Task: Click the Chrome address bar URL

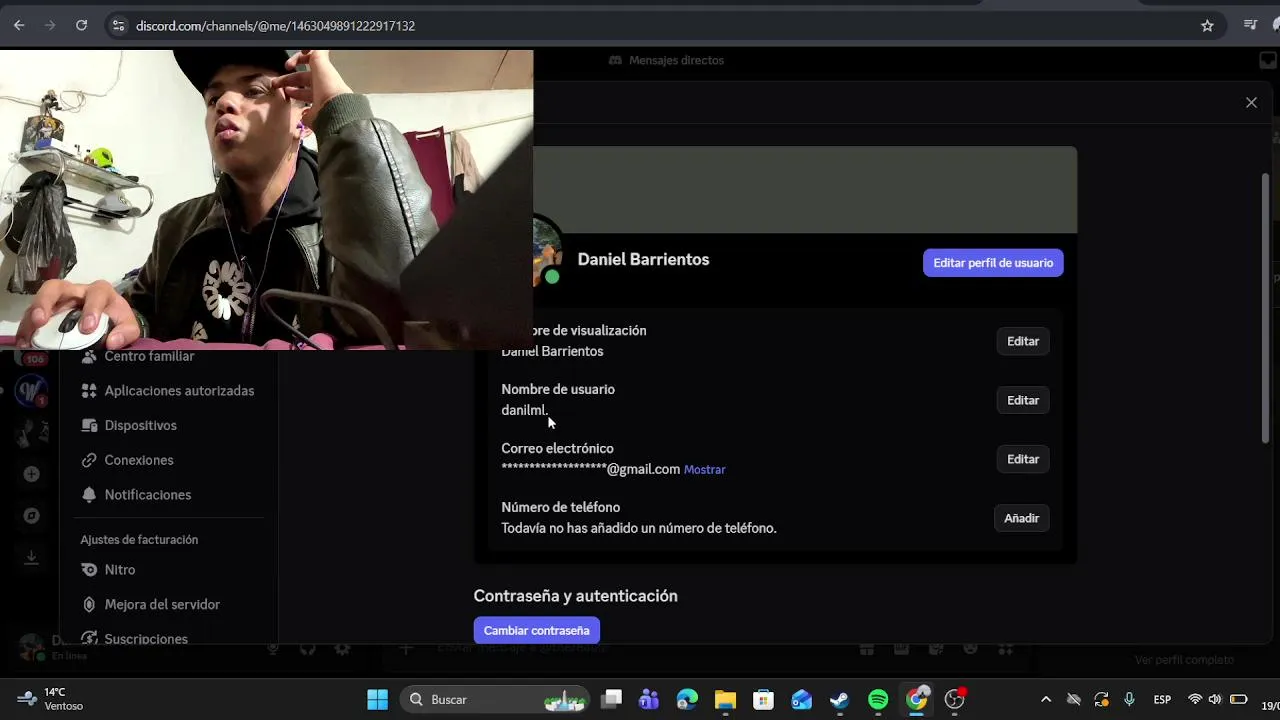Action: click(275, 26)
